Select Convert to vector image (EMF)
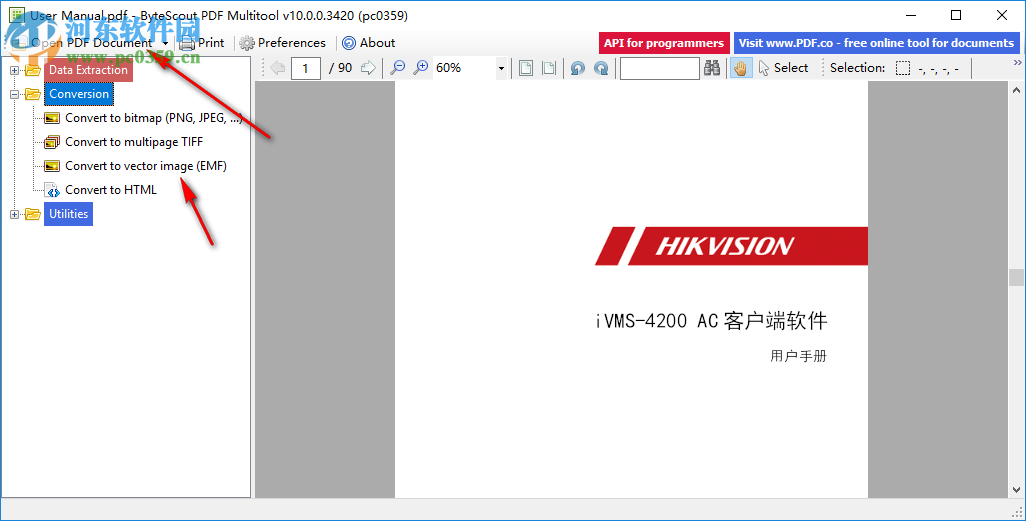The image size is (1026, 521). tap(146, 166)
